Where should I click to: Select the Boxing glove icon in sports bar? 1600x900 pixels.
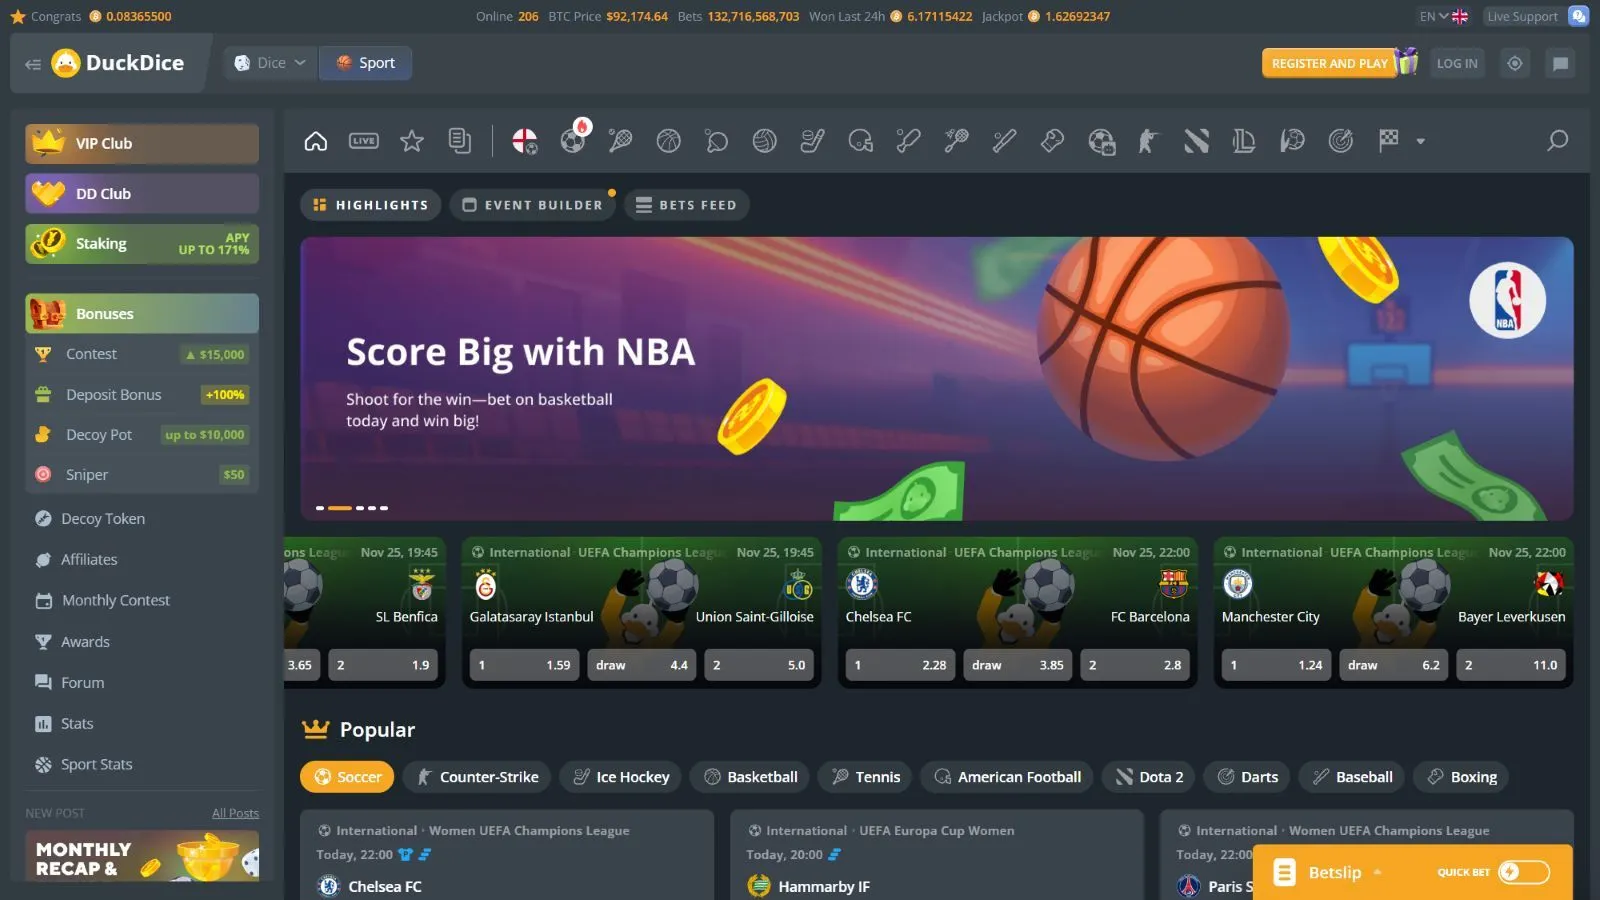(x=1053, y=141)
